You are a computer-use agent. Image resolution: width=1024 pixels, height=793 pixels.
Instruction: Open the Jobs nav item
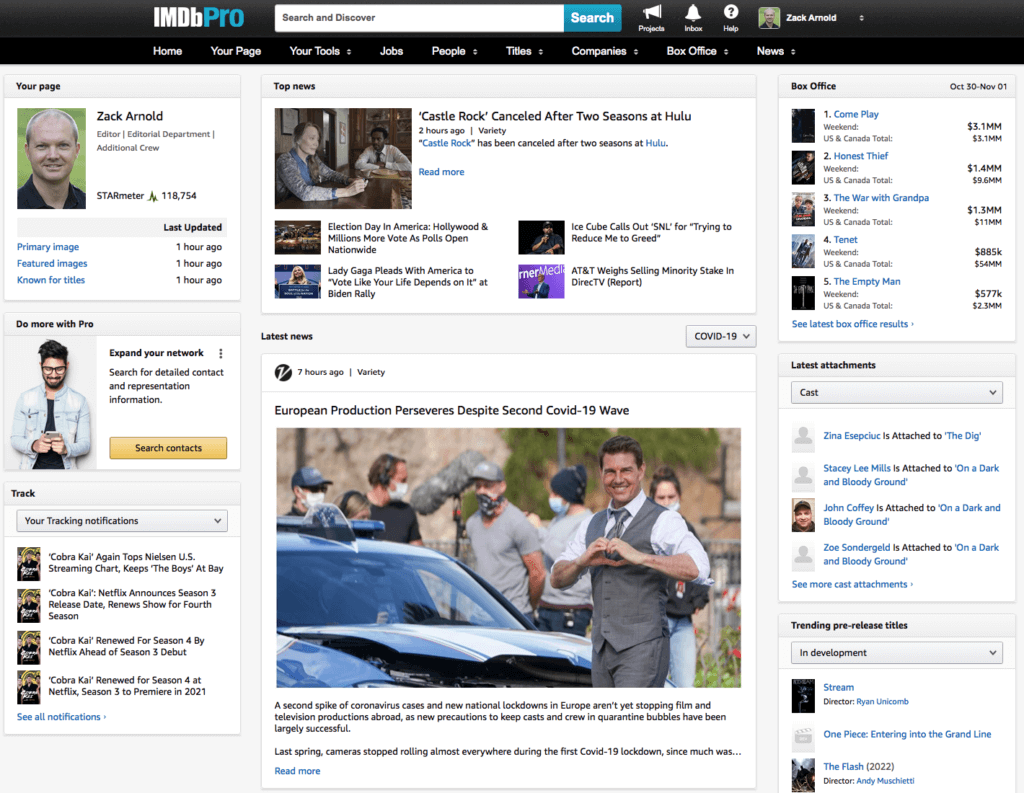391,51
